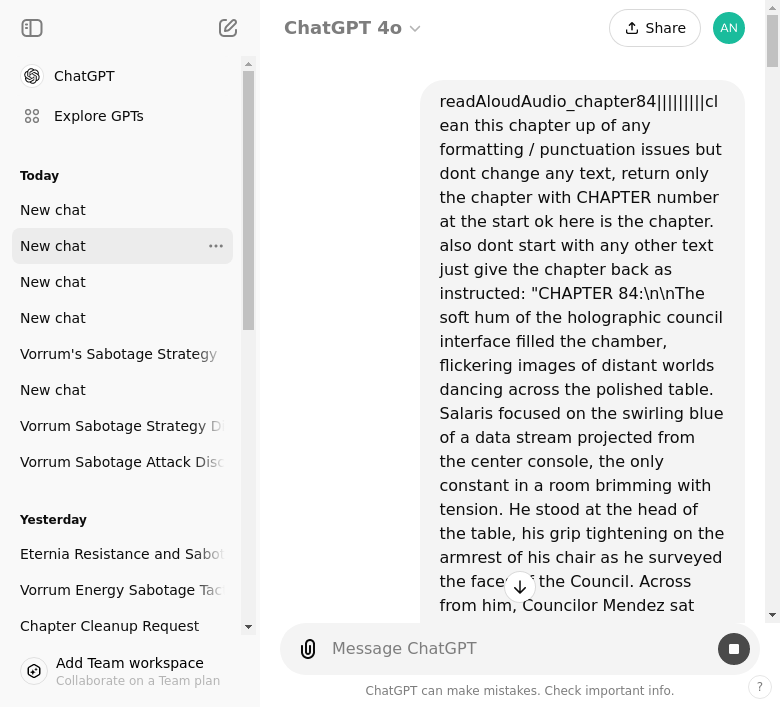Viewport: 780px width, 707px height.
Task: Select Eternia Resistance chat from Yesterday
Action: 121,554
